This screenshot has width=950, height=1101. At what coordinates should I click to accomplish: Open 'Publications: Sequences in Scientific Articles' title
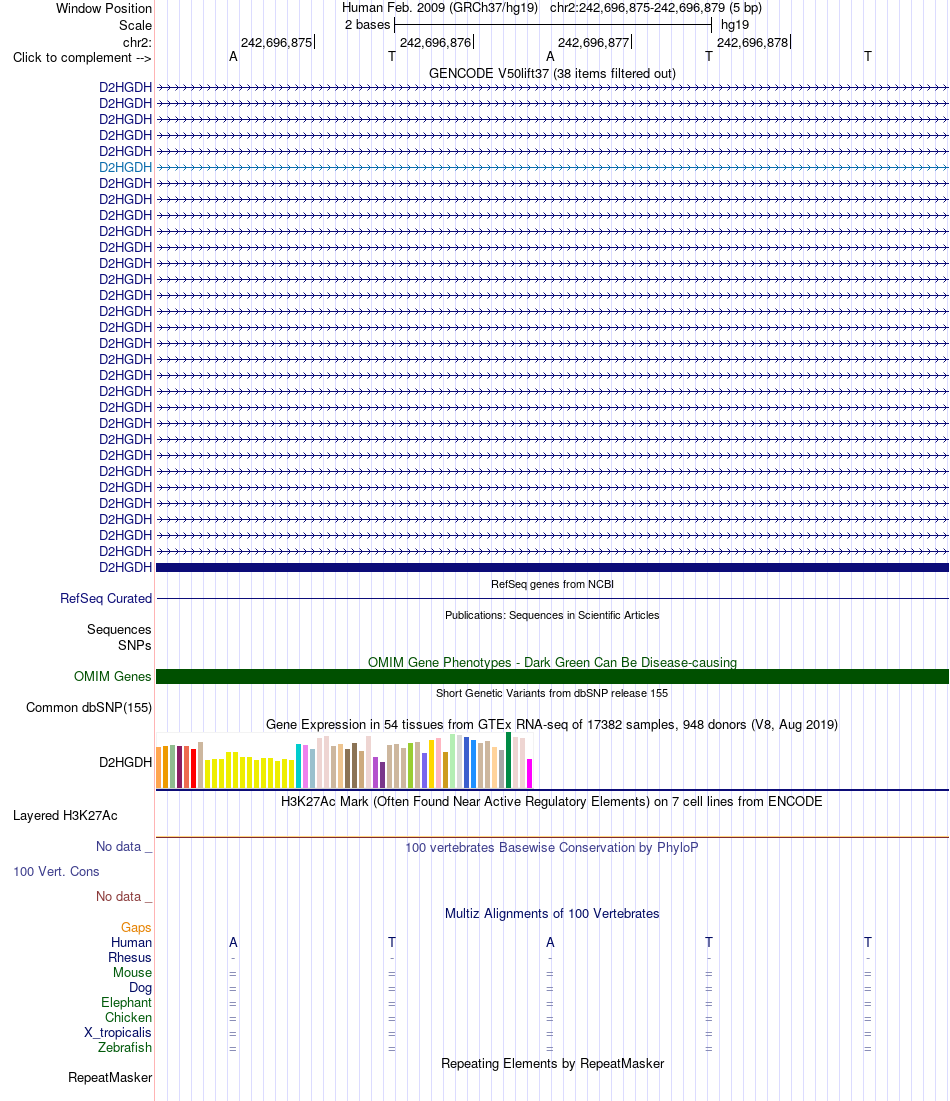pos(552,615)
